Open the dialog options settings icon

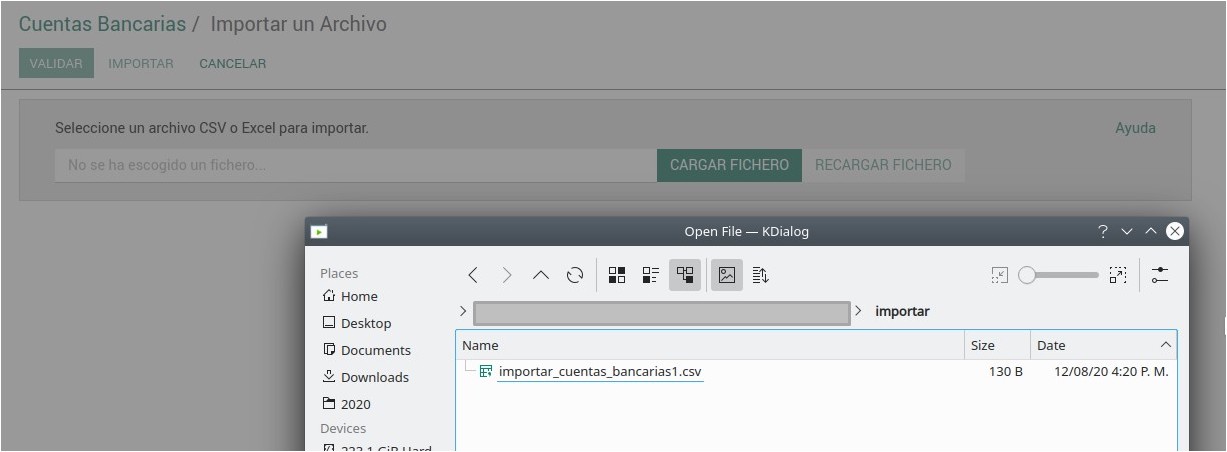click(x=1160, y=275)
